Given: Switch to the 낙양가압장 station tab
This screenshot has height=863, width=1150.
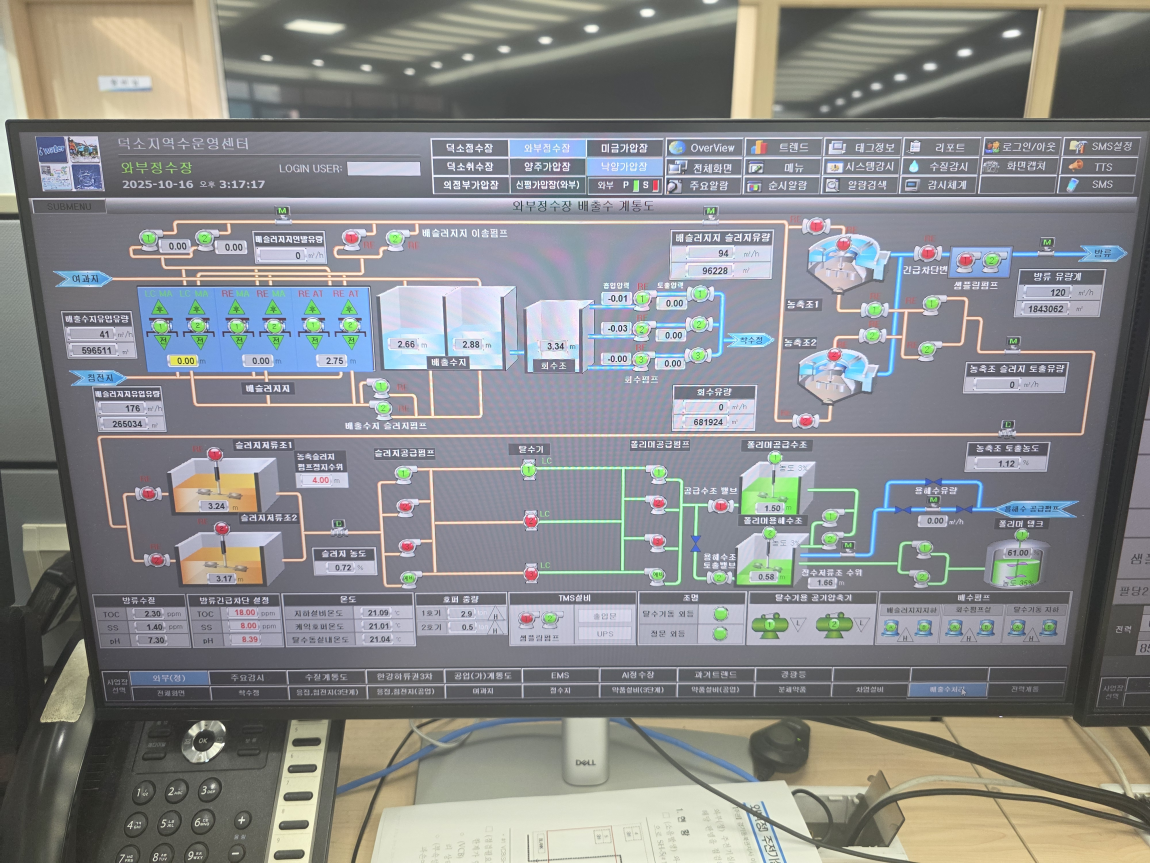Looking at the screenshot, I should tap(624, 167).
